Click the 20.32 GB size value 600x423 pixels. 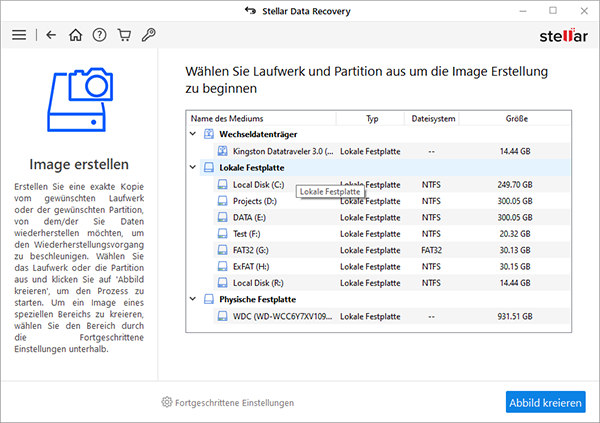point(515,234)
